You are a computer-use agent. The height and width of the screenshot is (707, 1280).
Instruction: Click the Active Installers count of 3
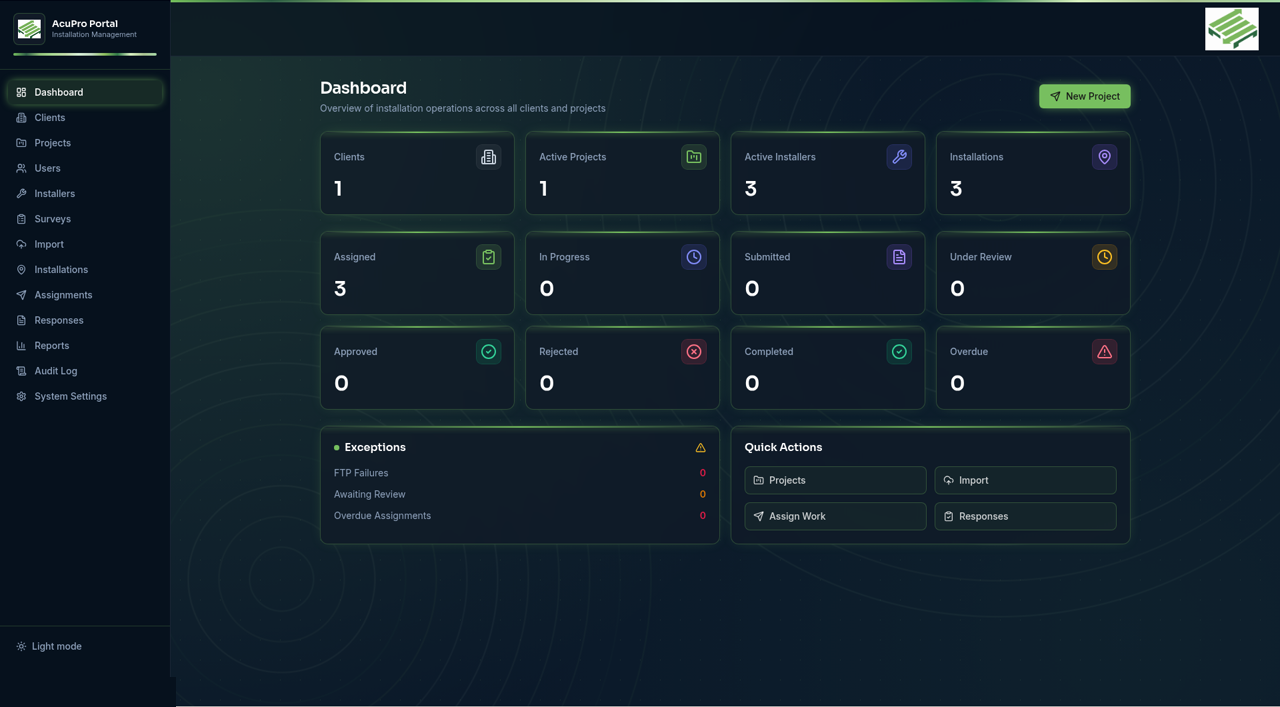751,188
